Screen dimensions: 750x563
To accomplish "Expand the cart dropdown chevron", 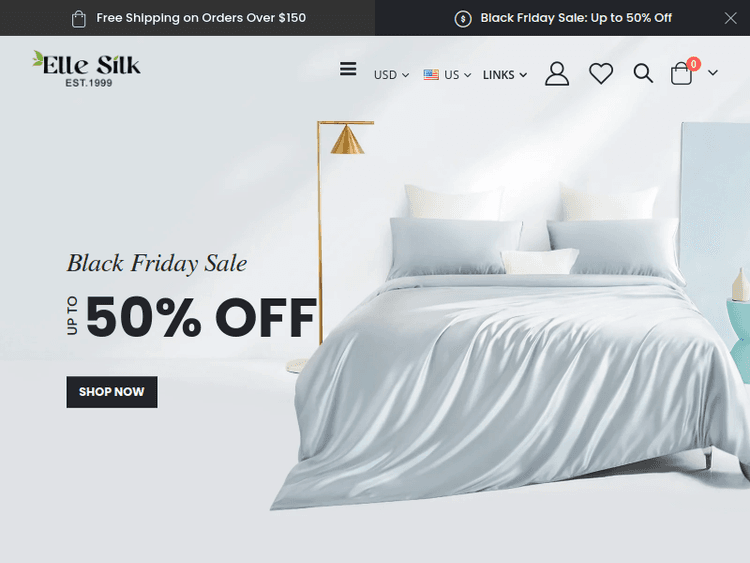I will (x=713, y=73).
